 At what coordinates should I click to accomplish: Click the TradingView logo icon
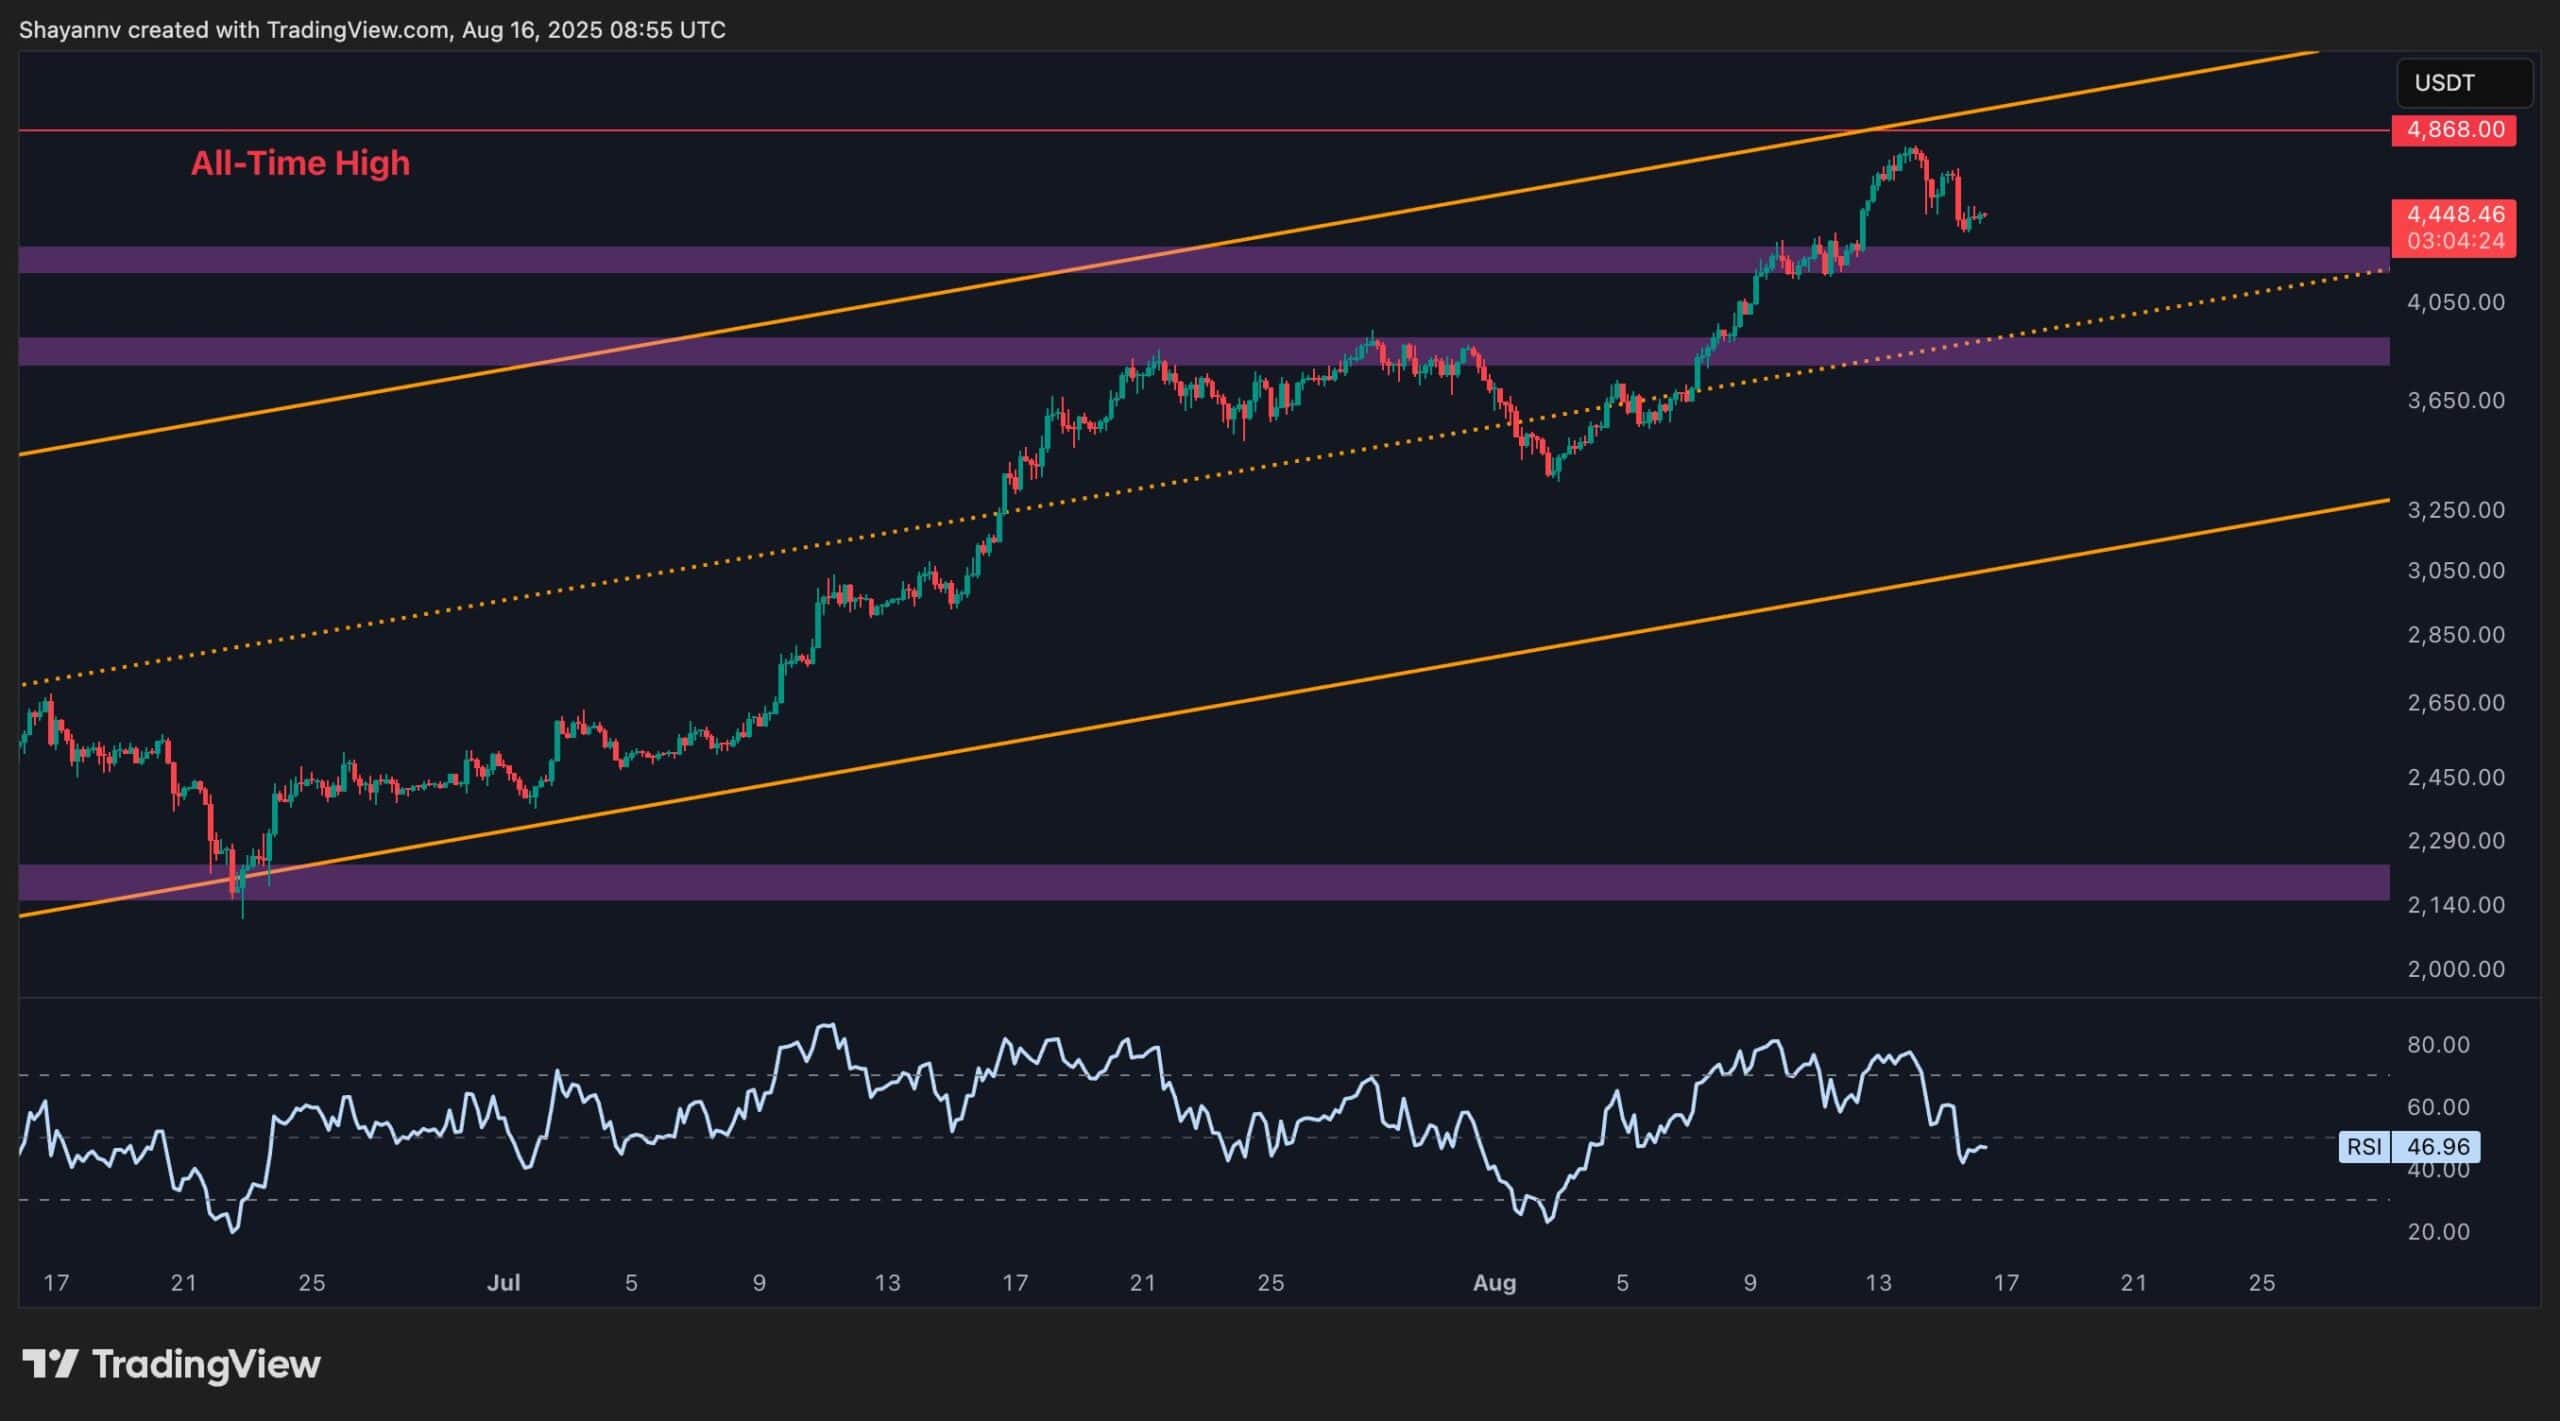coord(50,1364)
